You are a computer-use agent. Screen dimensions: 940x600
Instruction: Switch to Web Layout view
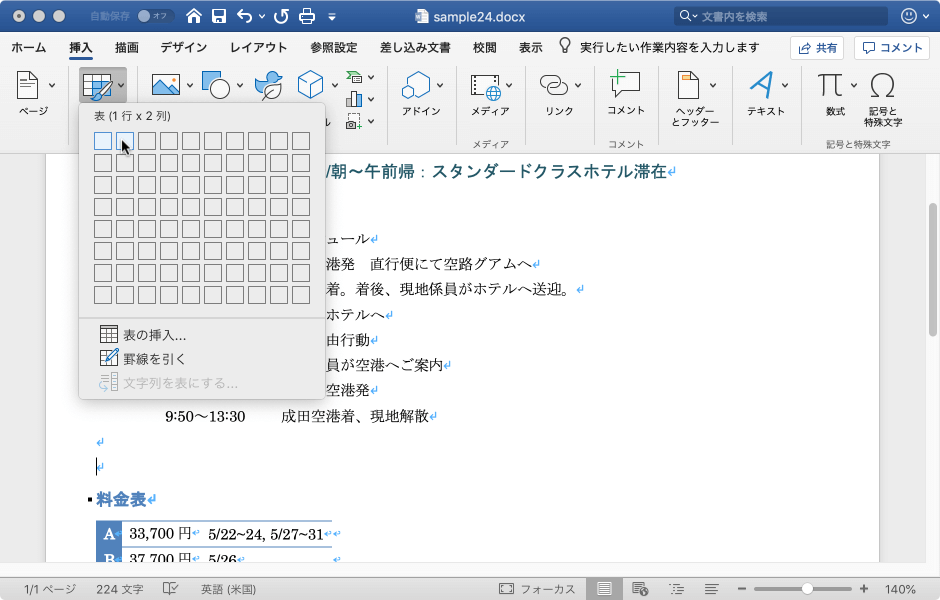coord(640,589)
